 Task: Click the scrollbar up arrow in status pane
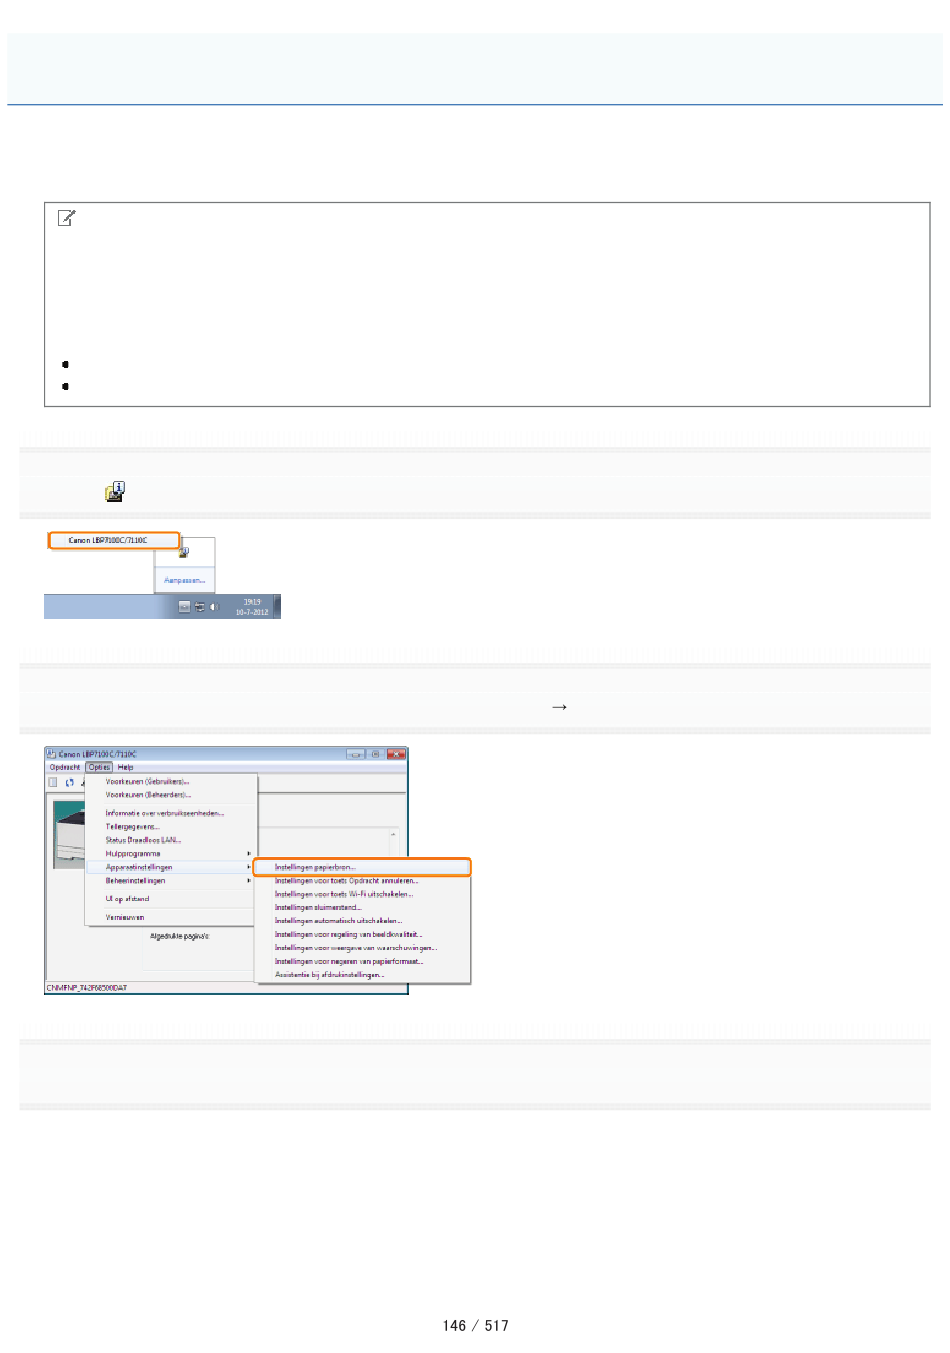393,834
